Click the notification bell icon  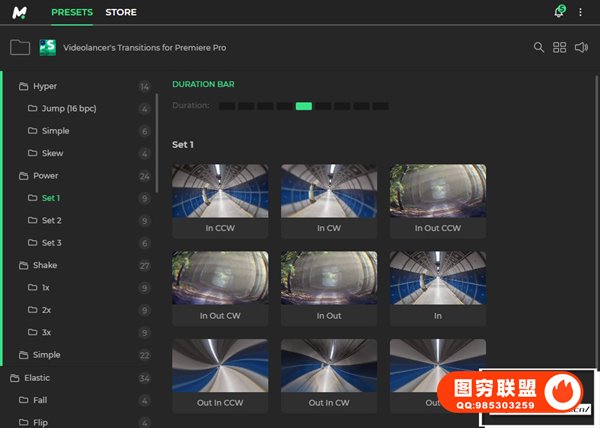point(558,12)
